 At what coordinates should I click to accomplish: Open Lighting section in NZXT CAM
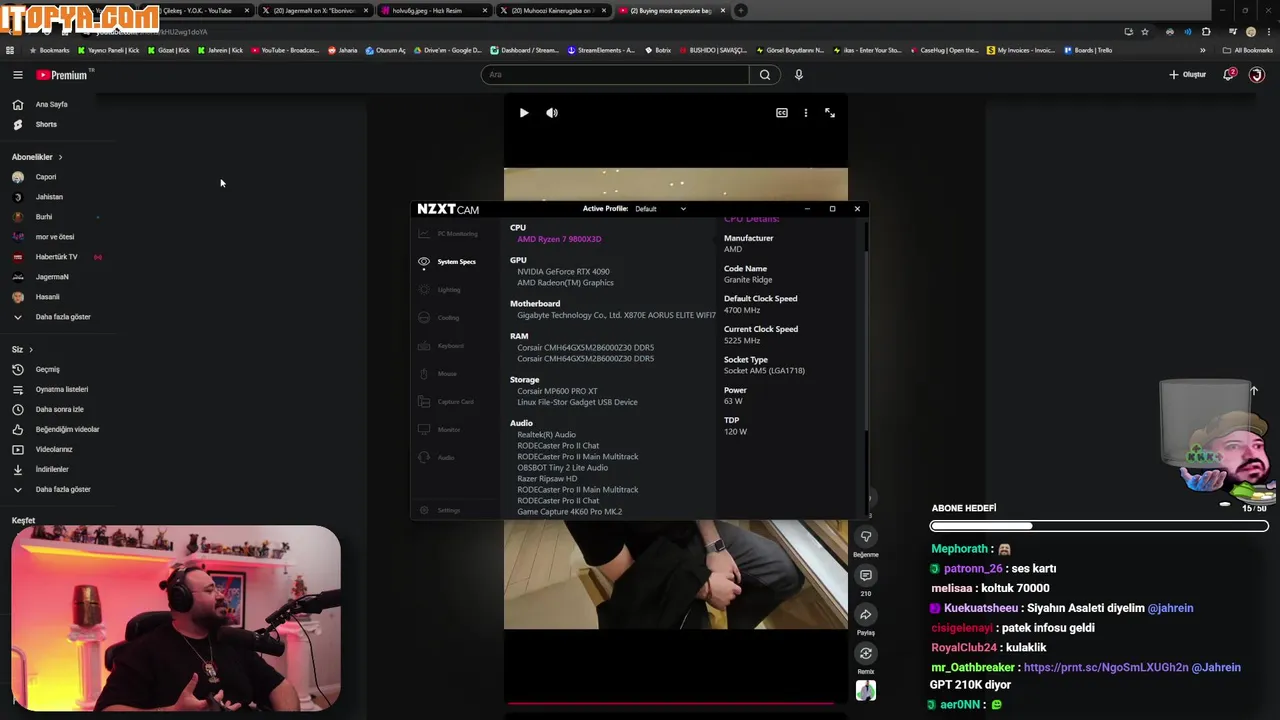pos(440,290)
